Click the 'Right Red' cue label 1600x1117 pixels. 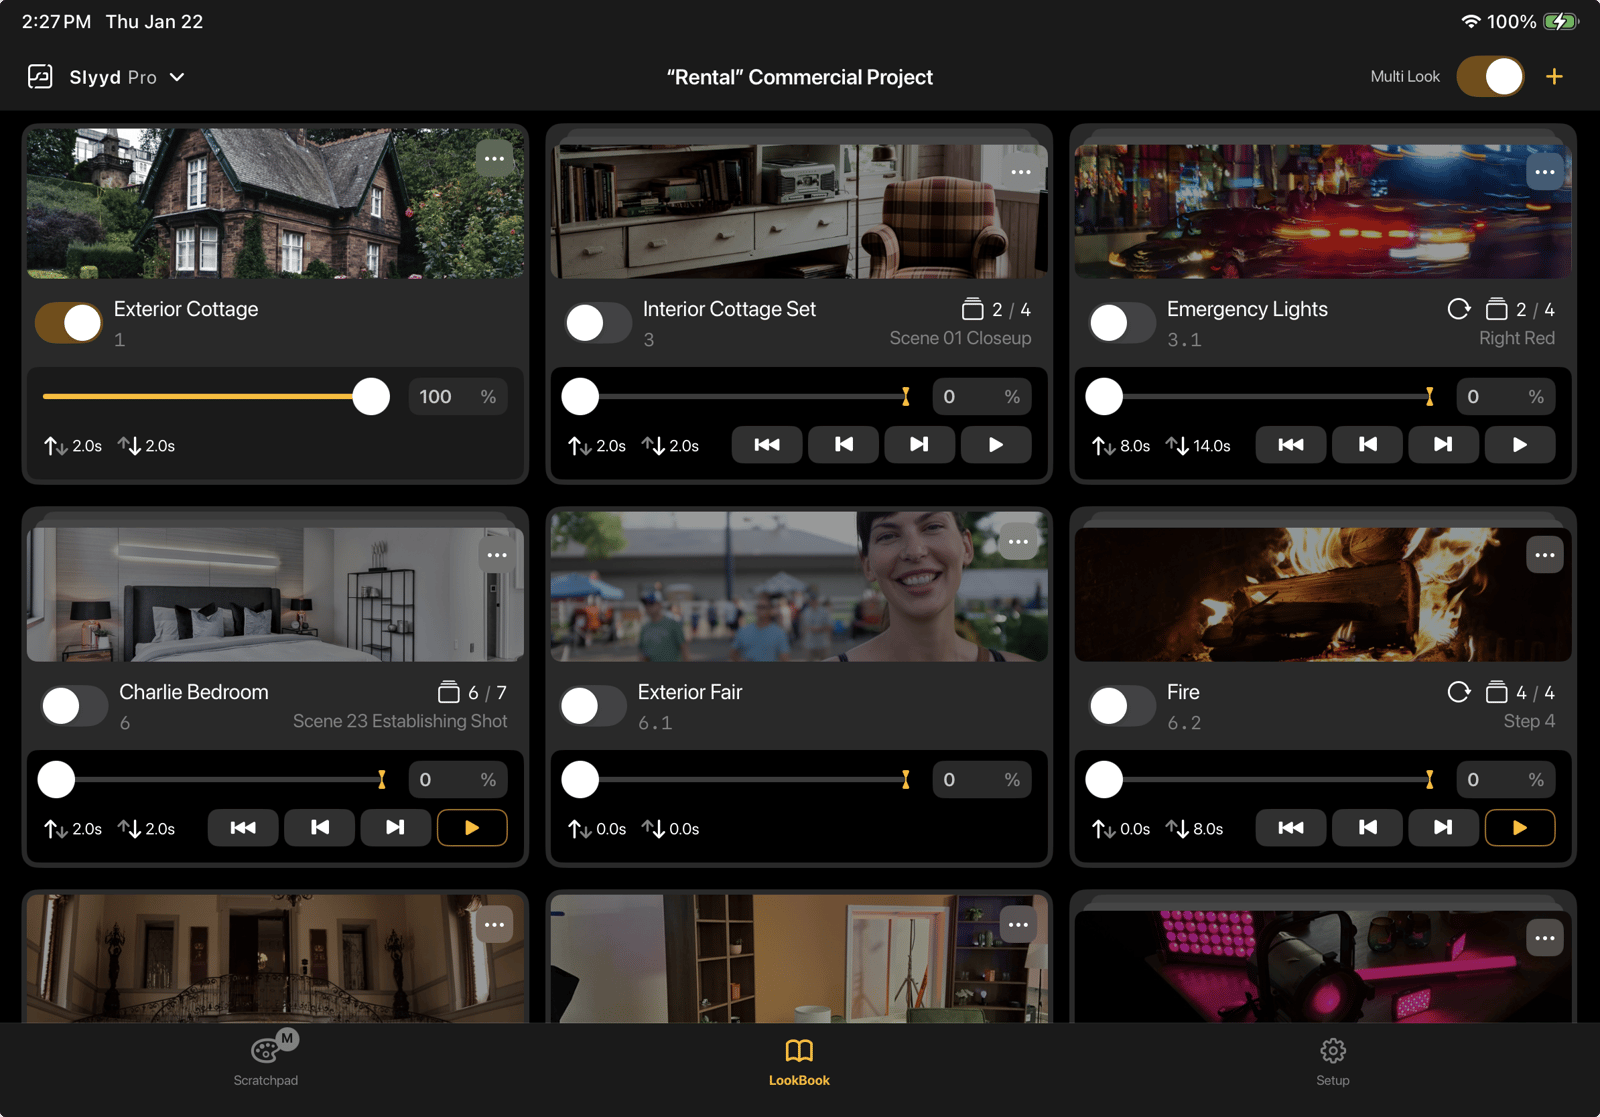click(1517, 338)
